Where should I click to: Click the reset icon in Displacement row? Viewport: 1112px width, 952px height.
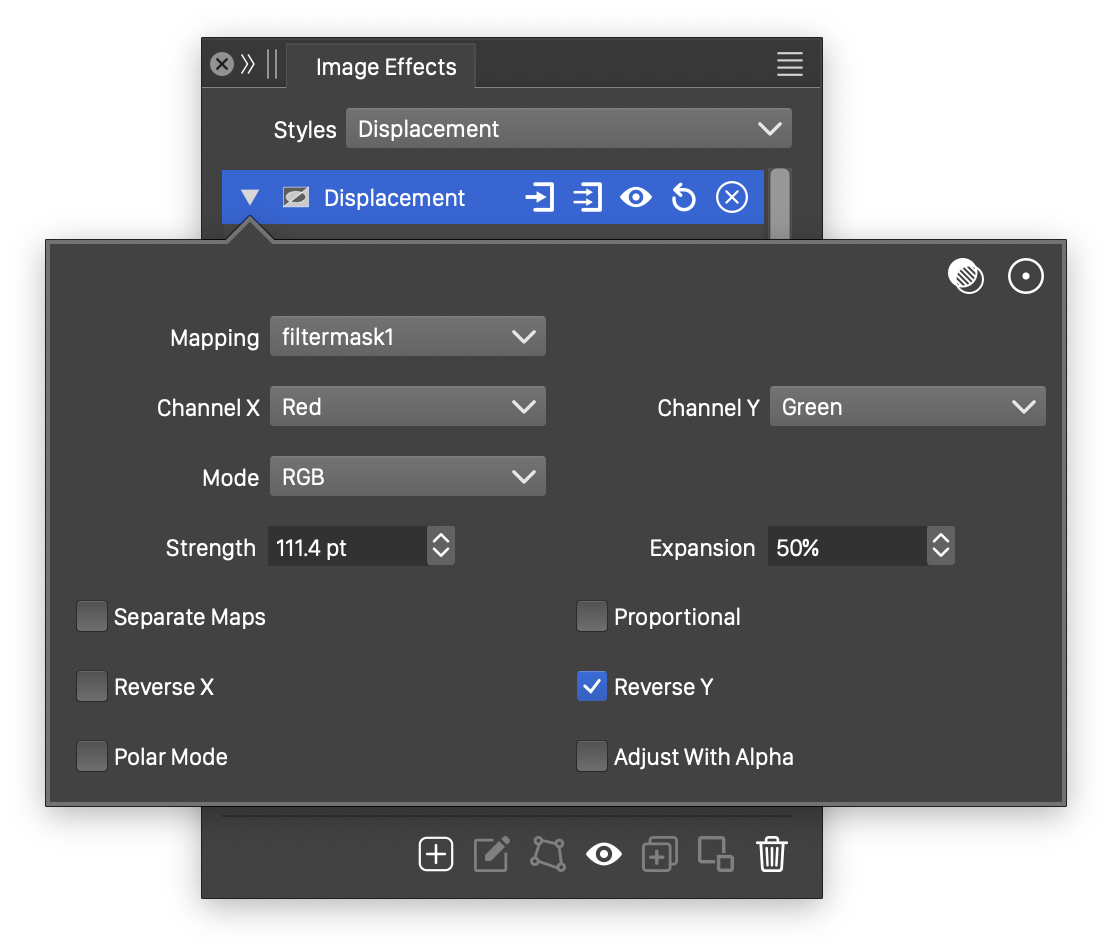tap(683, 198)
